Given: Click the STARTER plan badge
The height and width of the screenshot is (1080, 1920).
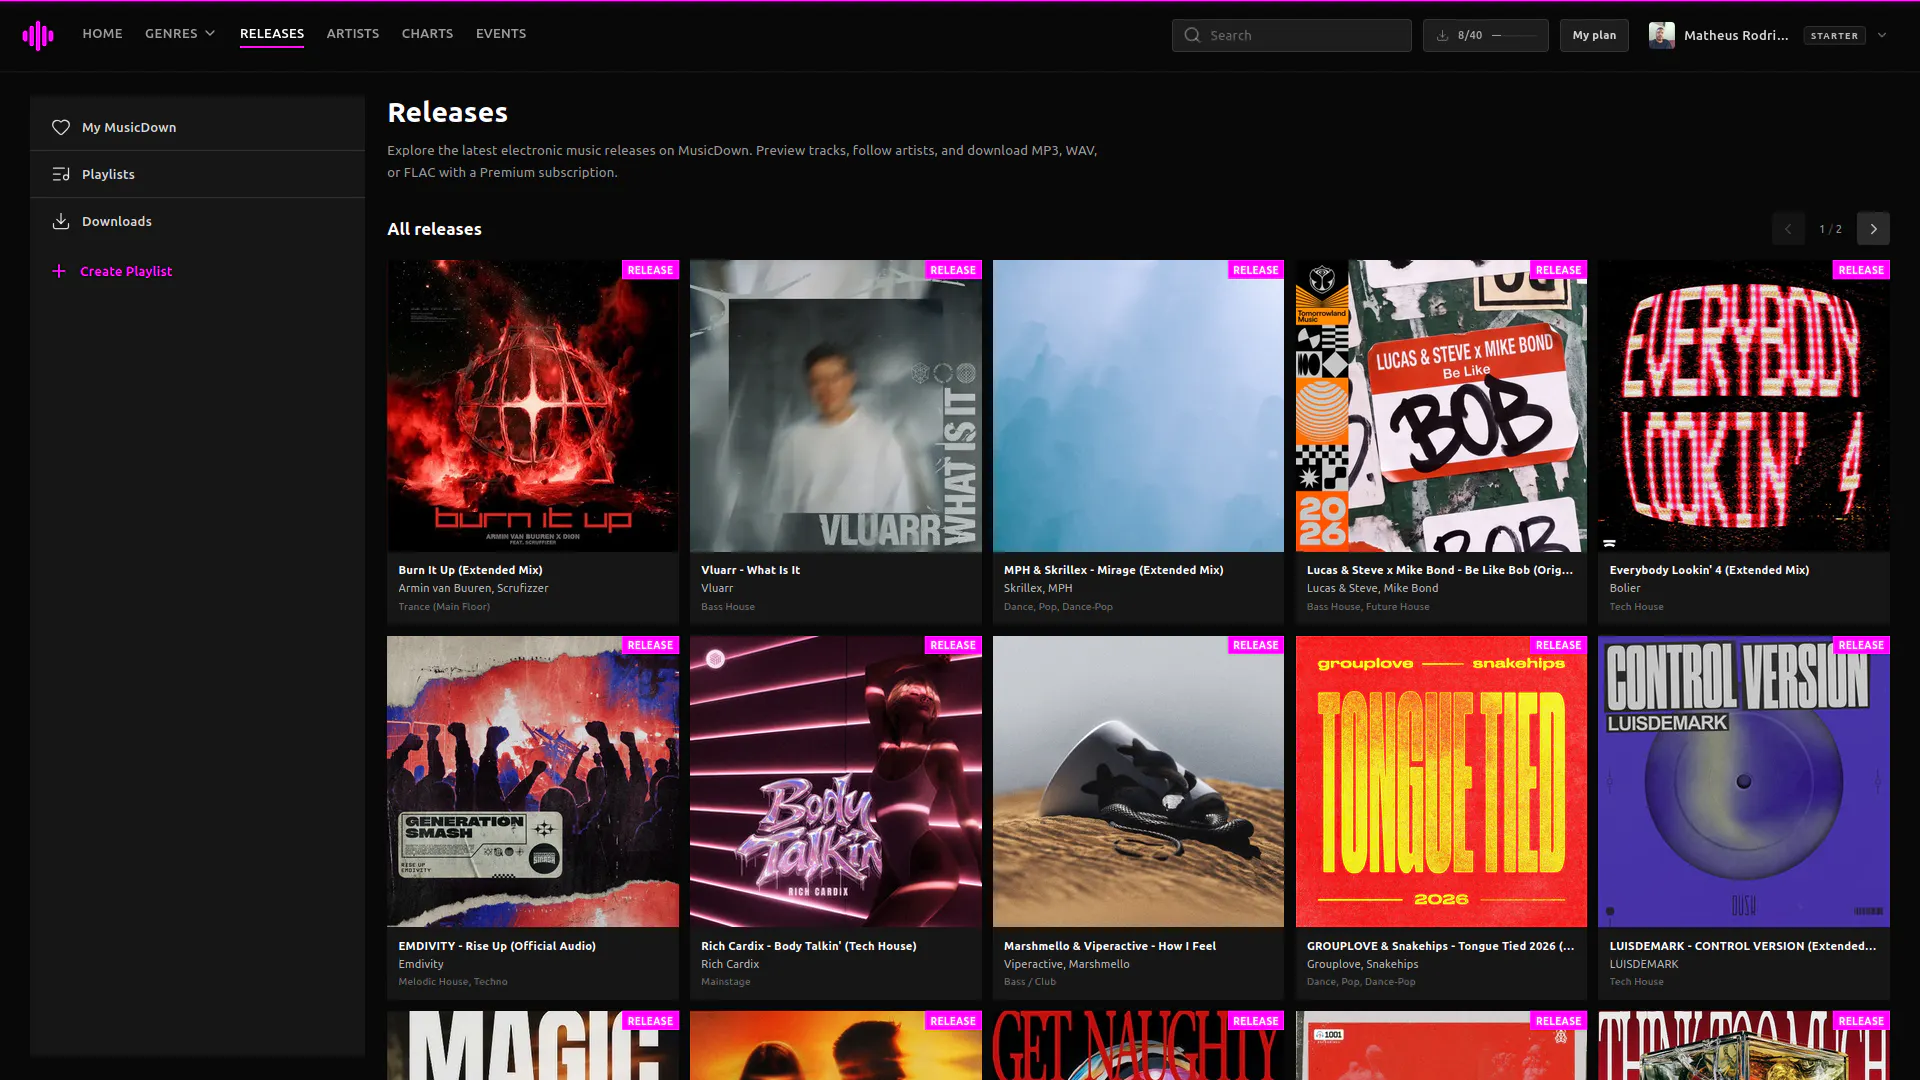Looking at the screenshot, I should pyautogui.click(x=1834, y=35).
